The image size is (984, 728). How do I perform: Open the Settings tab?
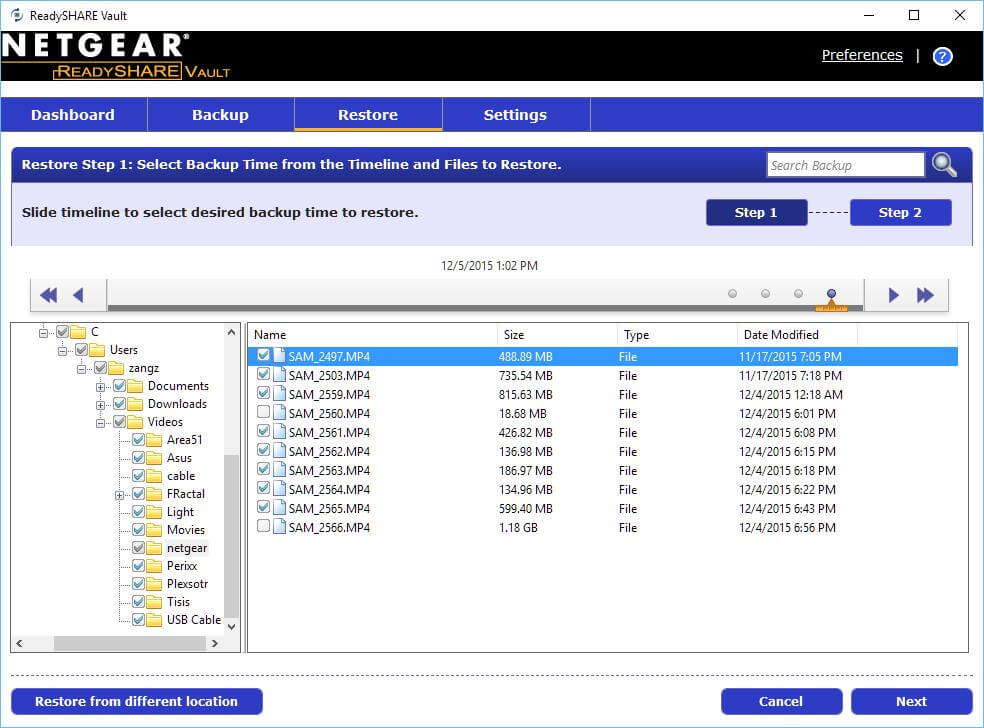[515, 115]
